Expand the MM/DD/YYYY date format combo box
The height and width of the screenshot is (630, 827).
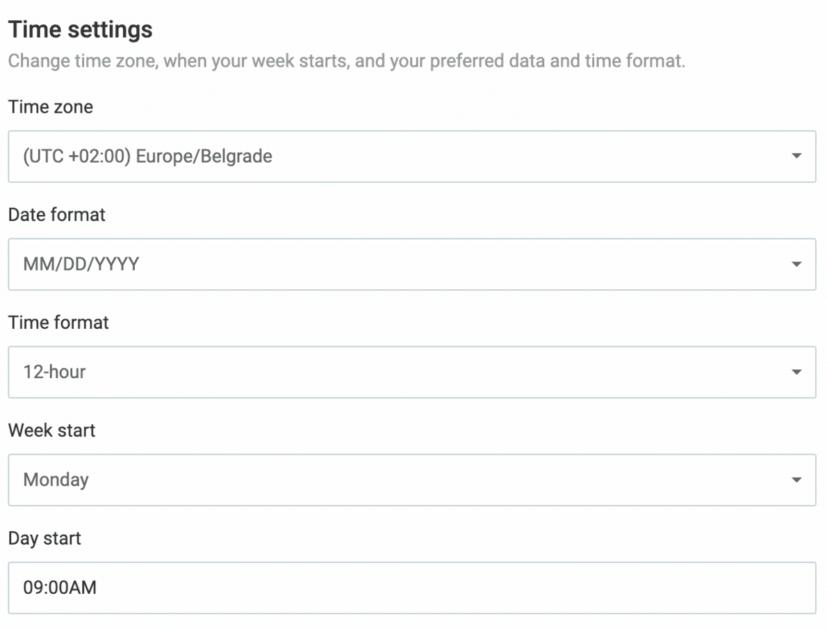(411, 264)
